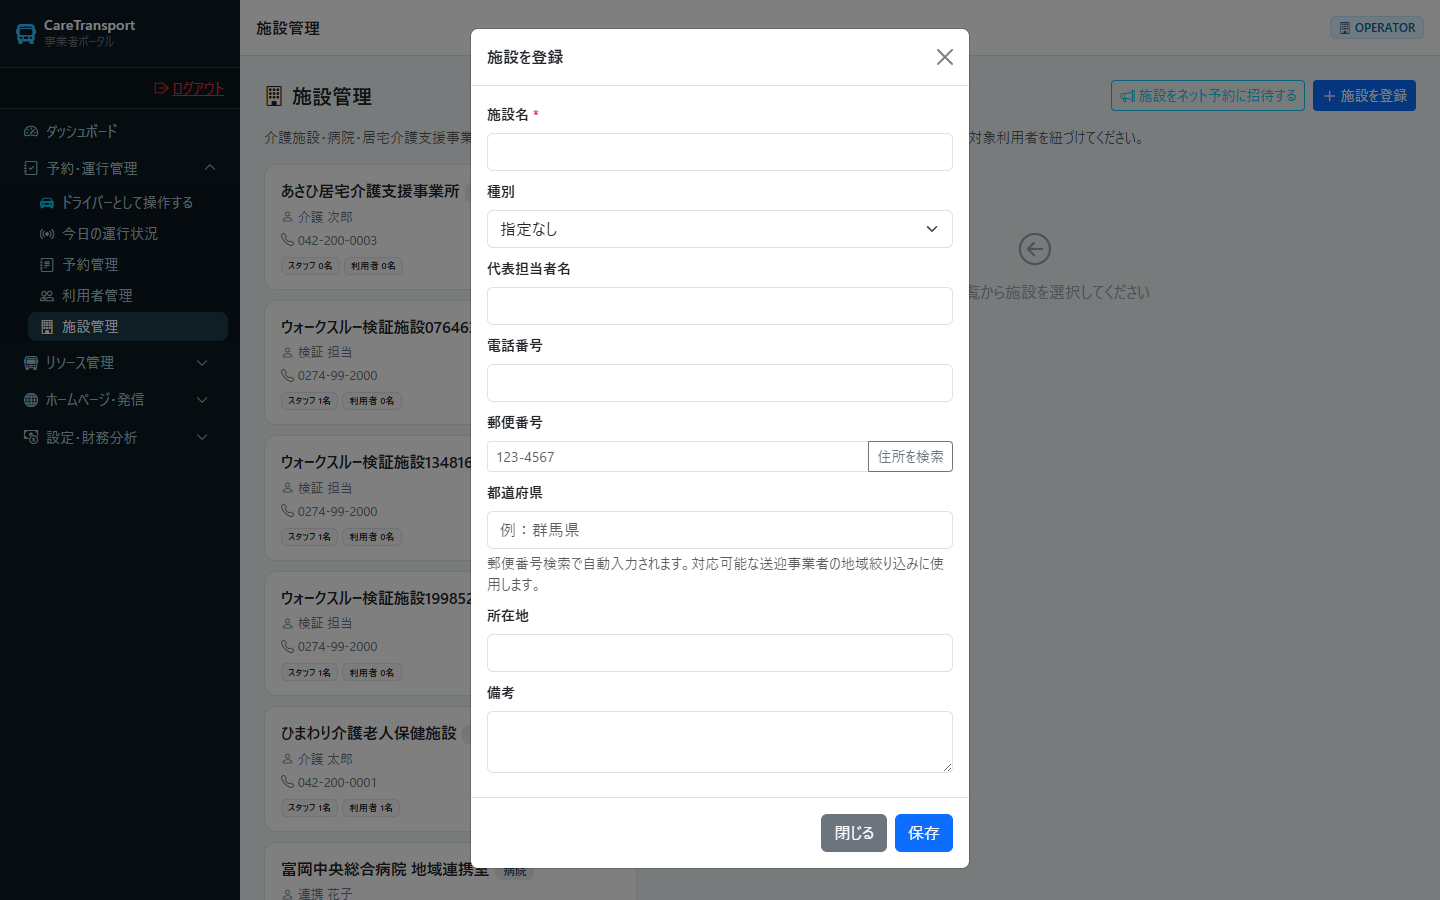Click the スタッフ 0名 badge on あさひ card

(310, 266)
